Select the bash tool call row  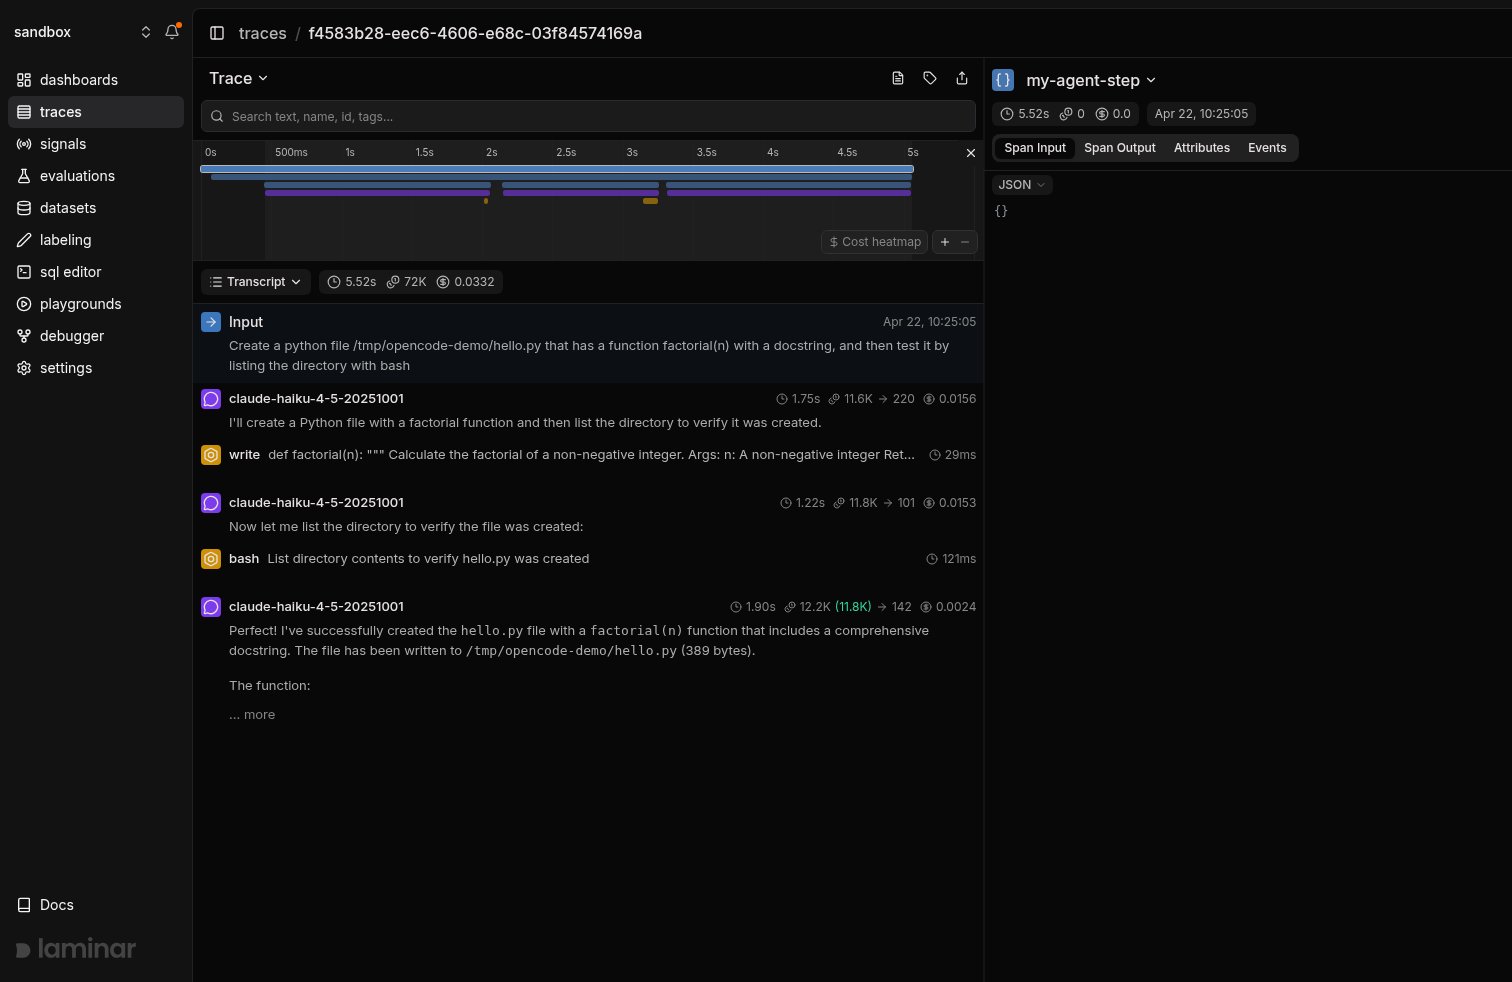click(x=588, y=559)
